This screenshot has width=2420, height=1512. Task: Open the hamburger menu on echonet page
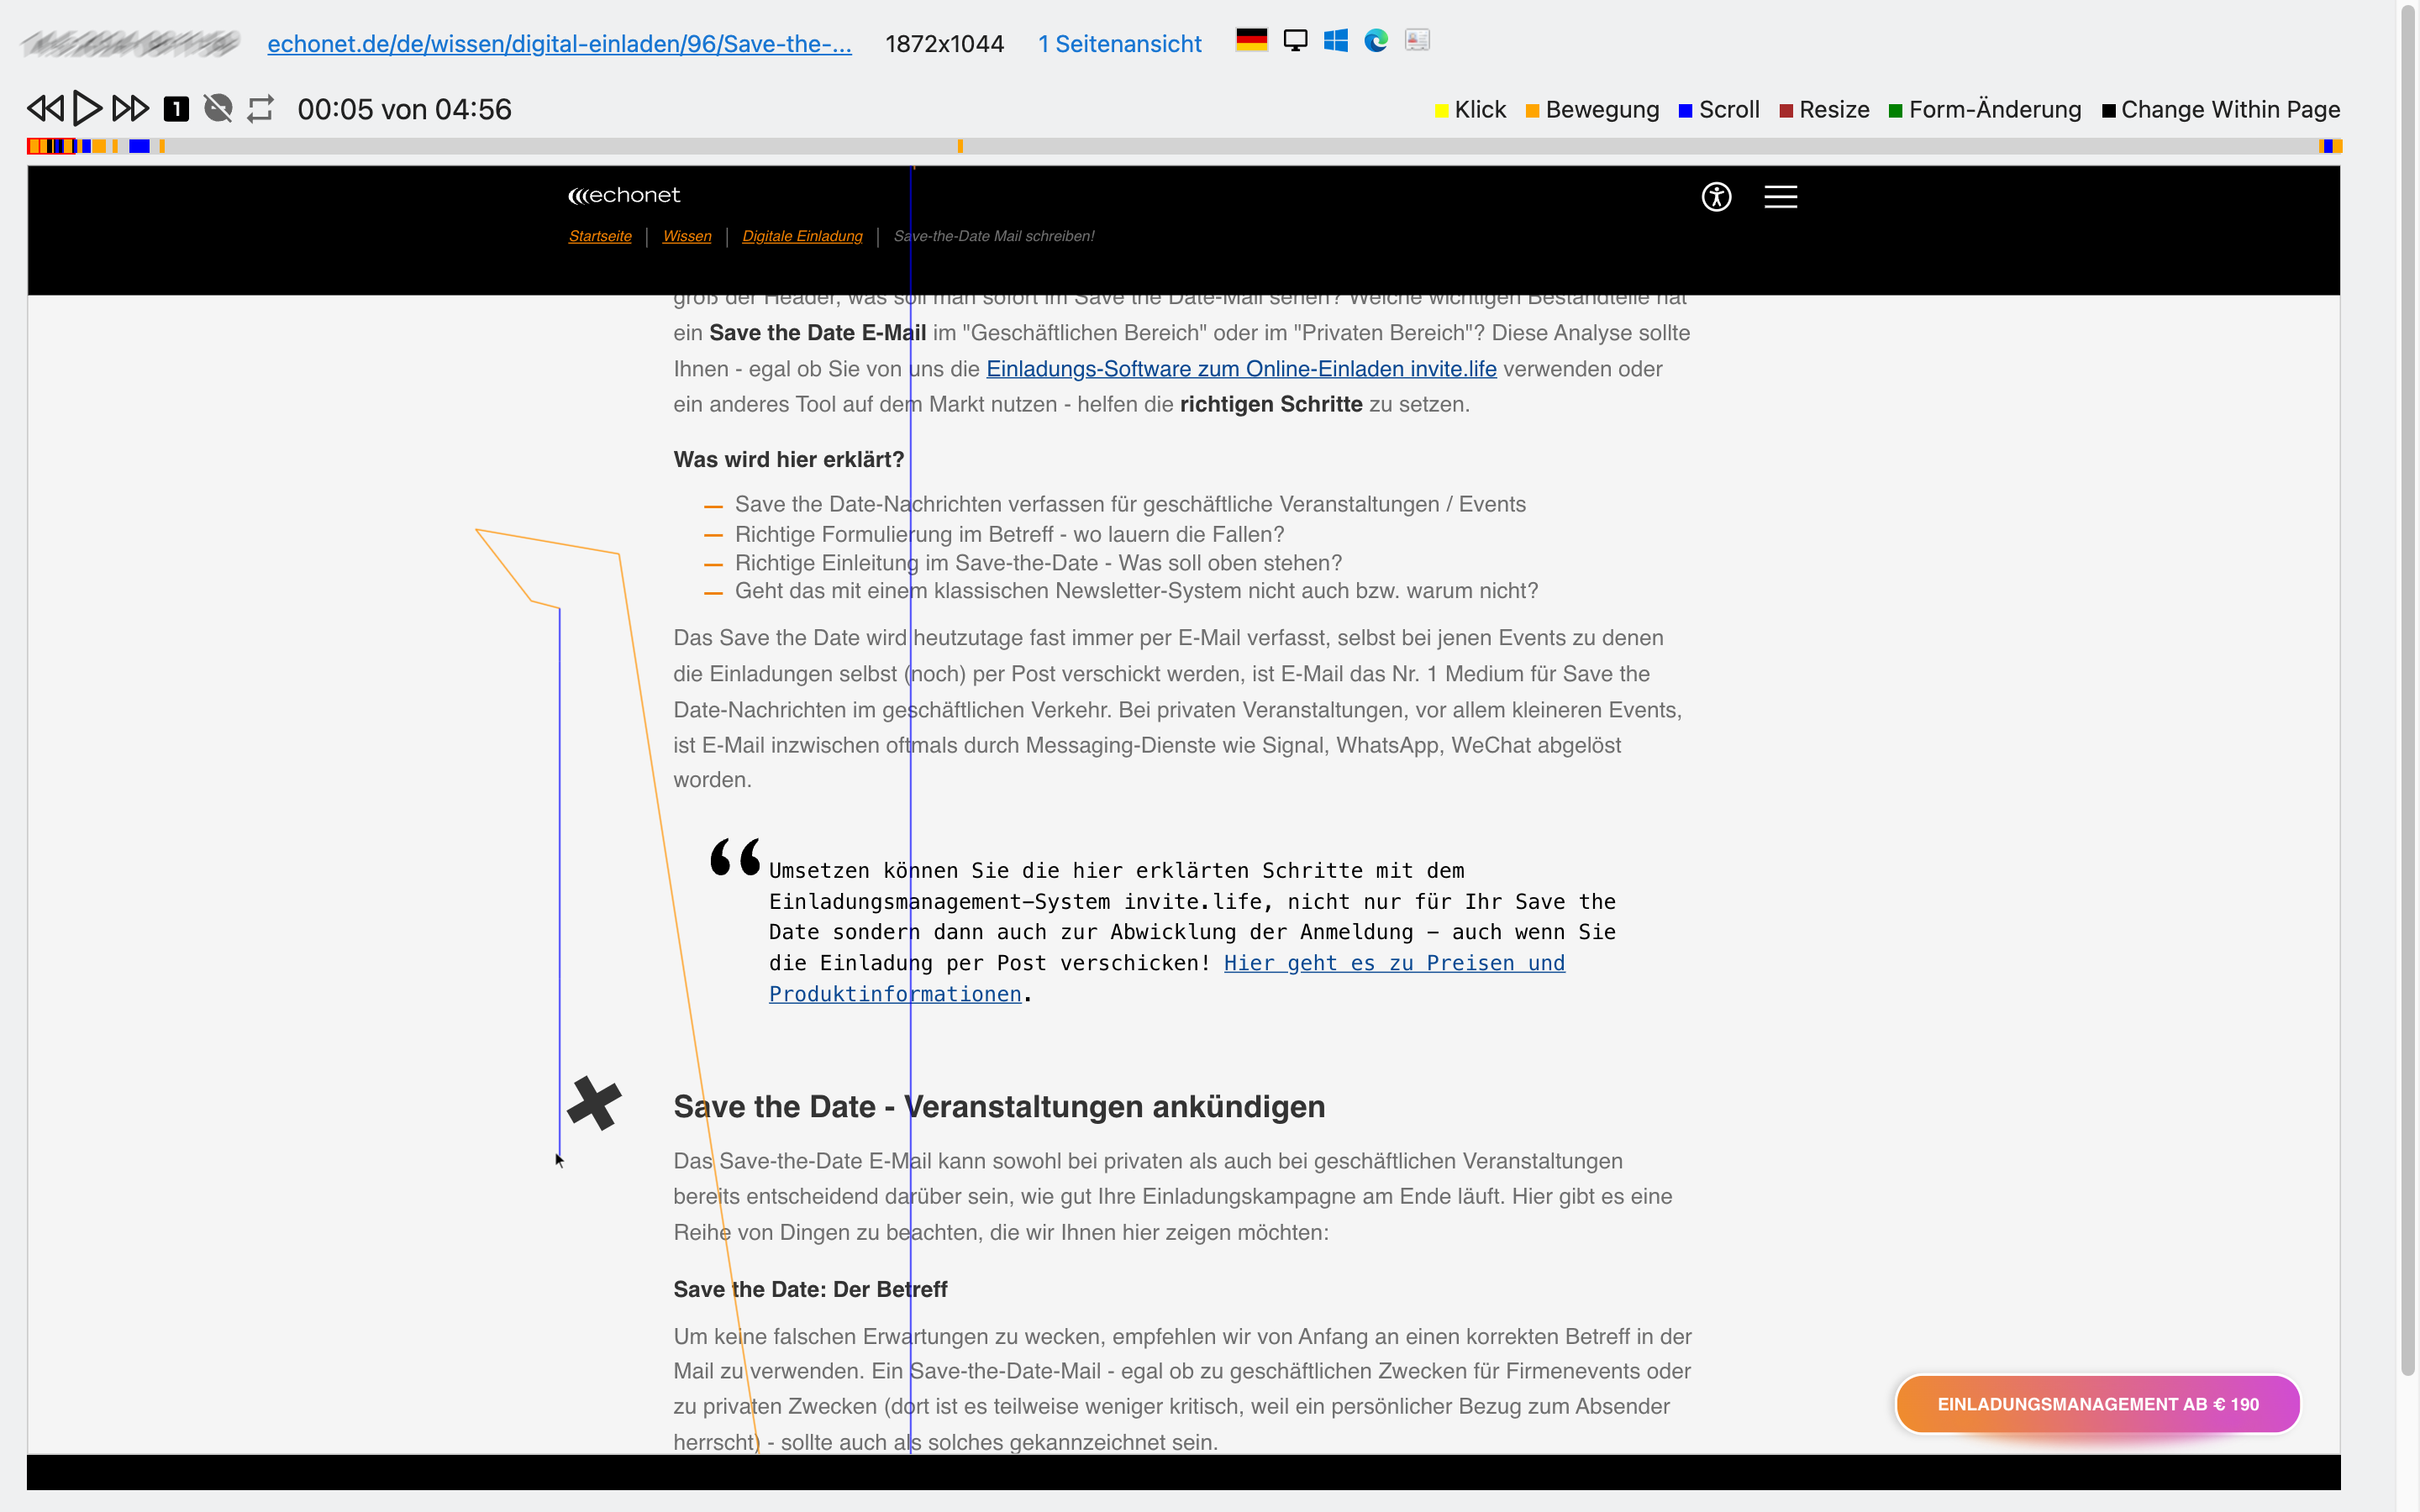(x=1780, y=197)
